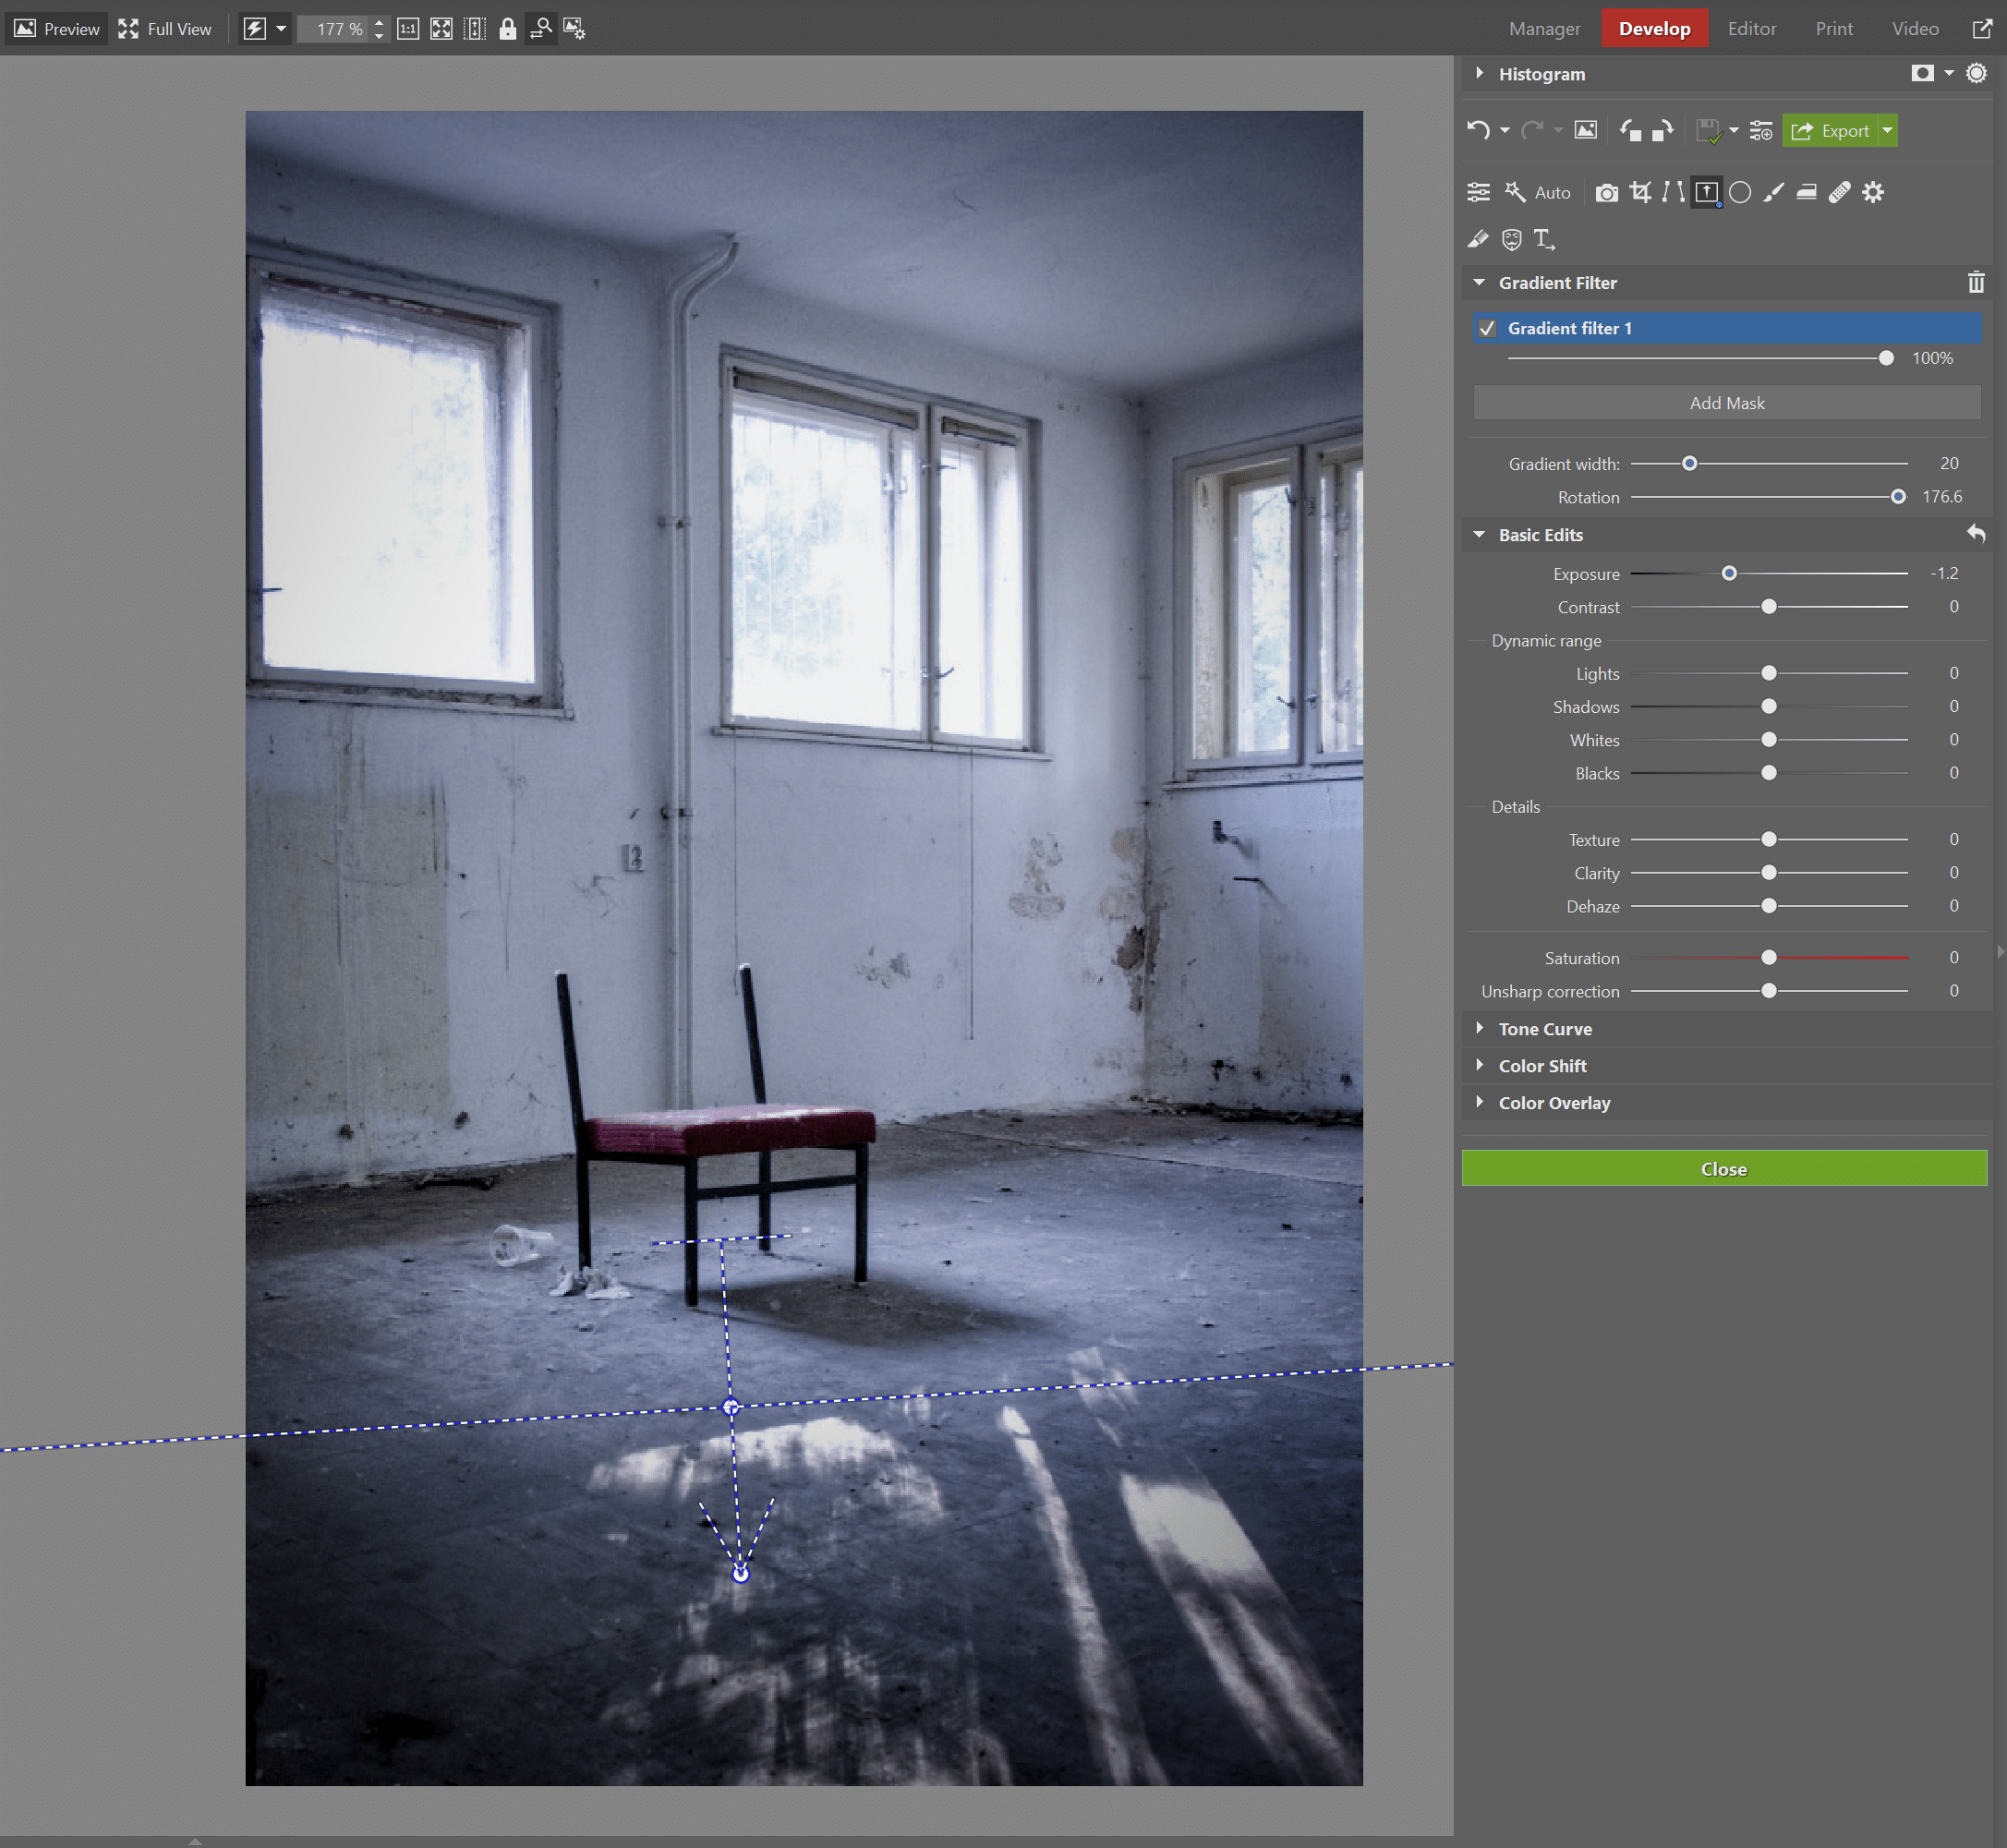
Task: Open the Radial Filter tool
Action: [1740, 192]
